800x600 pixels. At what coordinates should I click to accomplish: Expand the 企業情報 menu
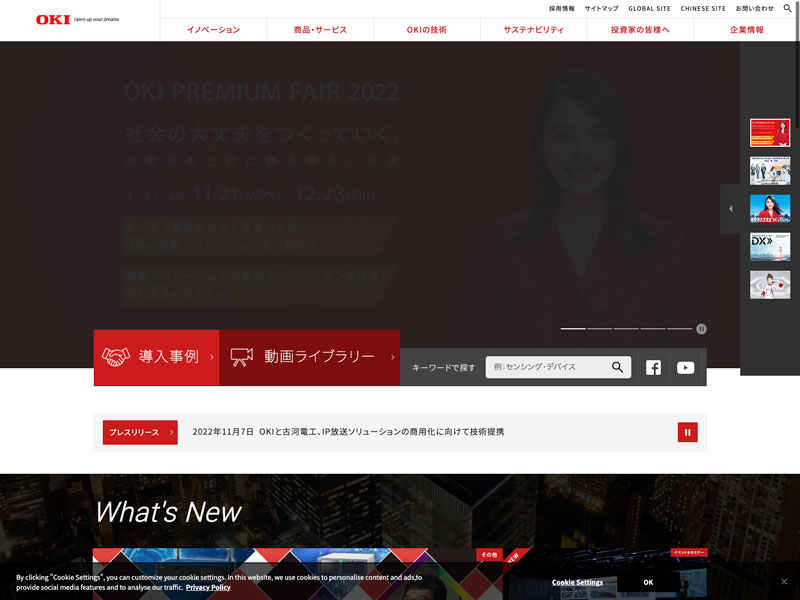pyautogui.click(x=747, y=30)
